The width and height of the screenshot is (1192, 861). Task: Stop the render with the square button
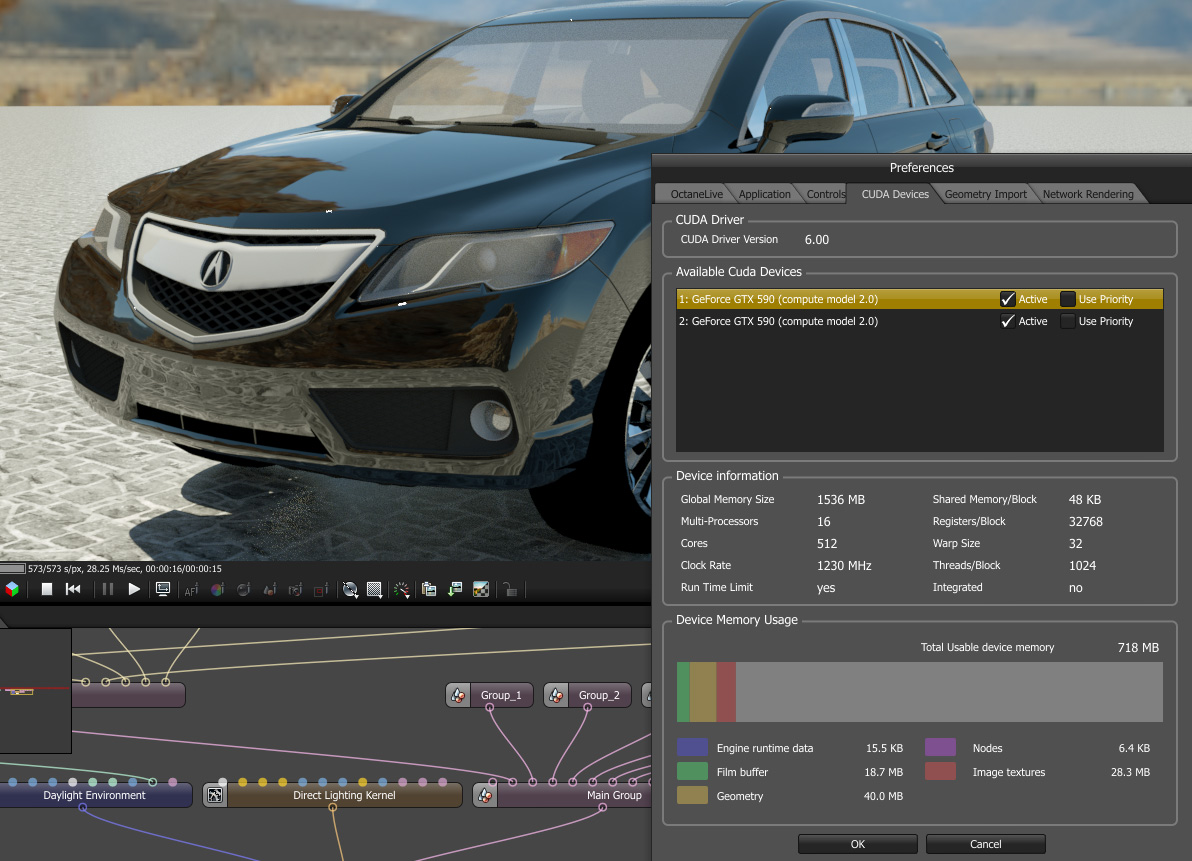(x=46, y=589)
